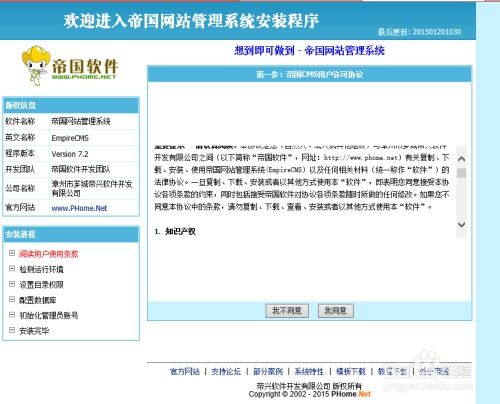Image resolution: width=500 pixels, height=404 pixels.
Task: Open the 部分案例 footer link
Action: (268, 371)
